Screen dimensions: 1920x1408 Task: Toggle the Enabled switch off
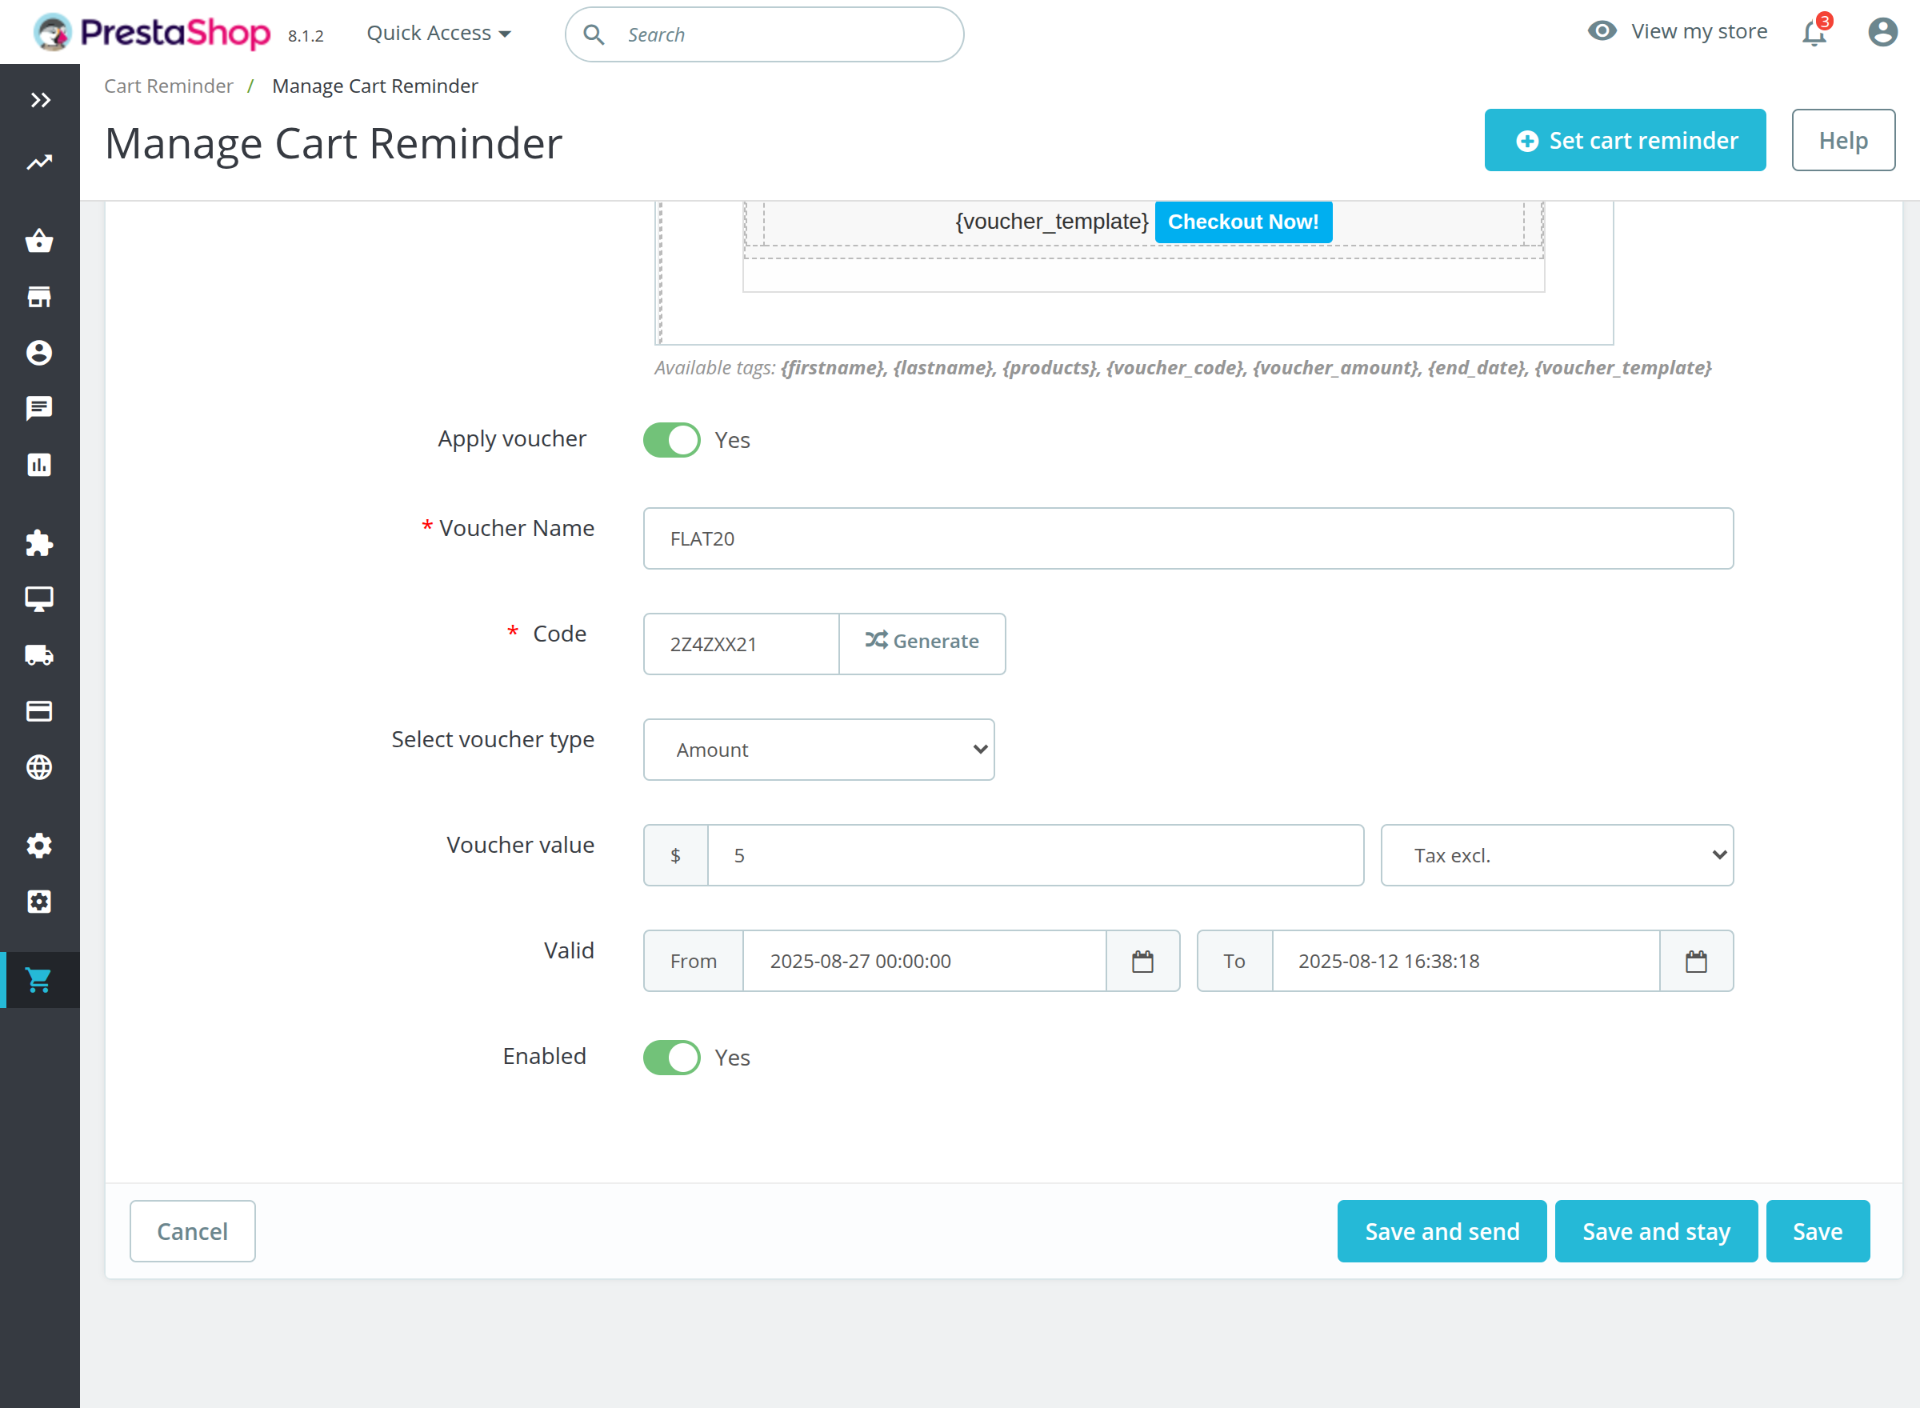click(672, 1057)
